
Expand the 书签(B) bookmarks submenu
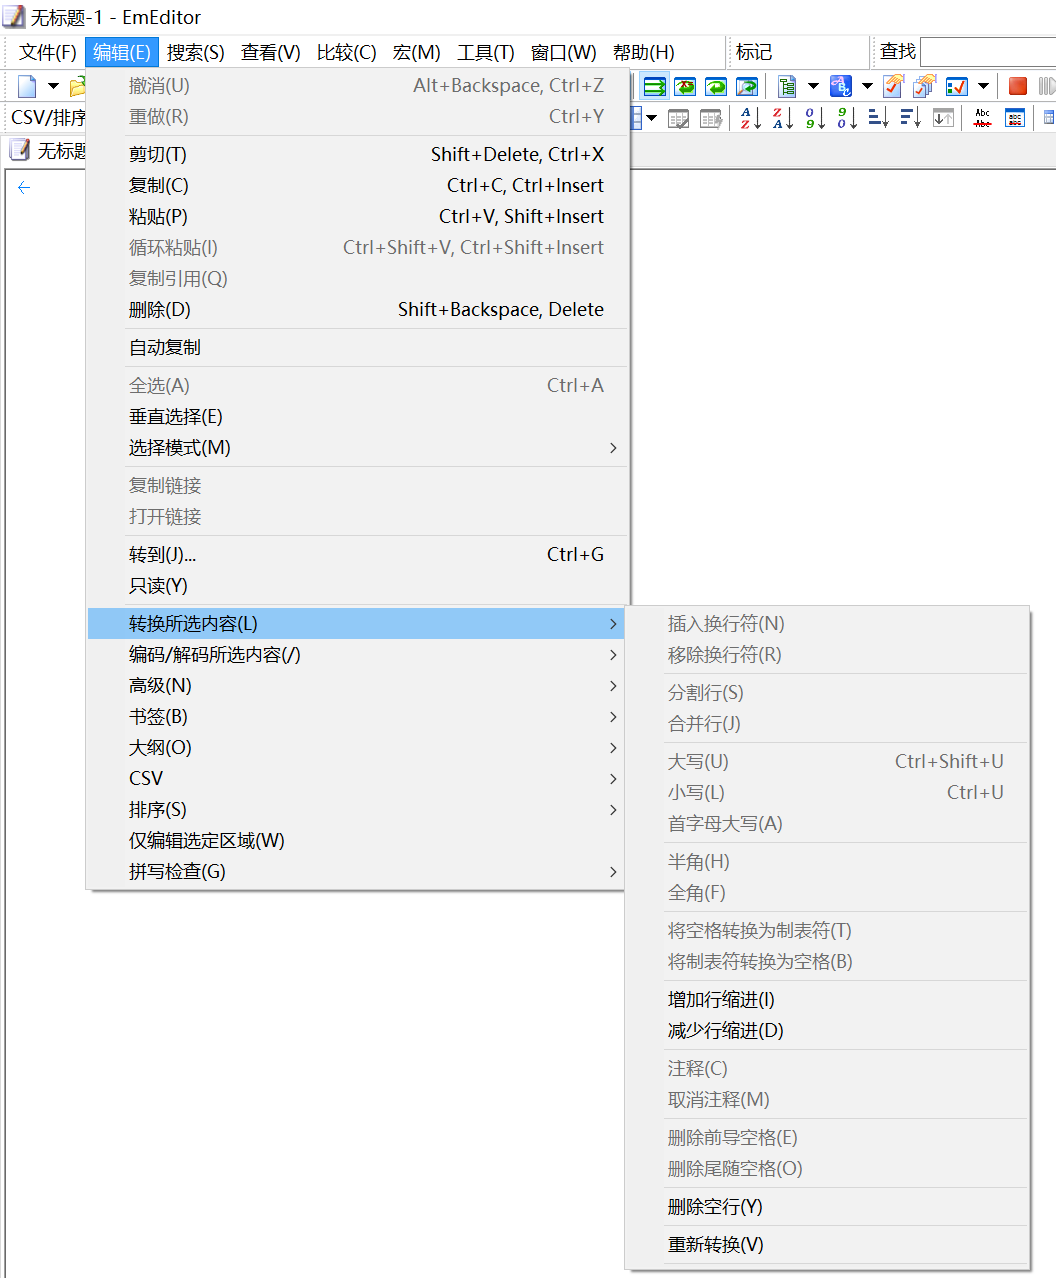click(x=158, y=716)
